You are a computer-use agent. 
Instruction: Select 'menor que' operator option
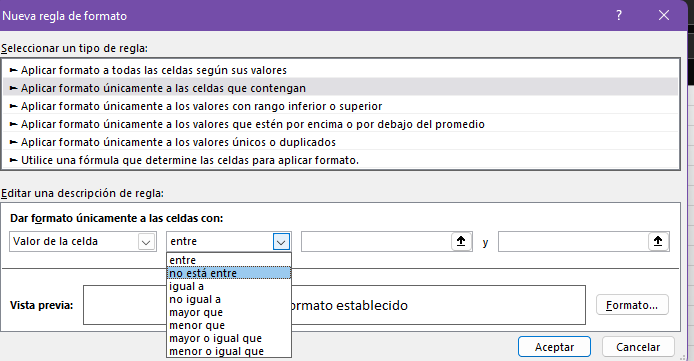coord(229,325)
